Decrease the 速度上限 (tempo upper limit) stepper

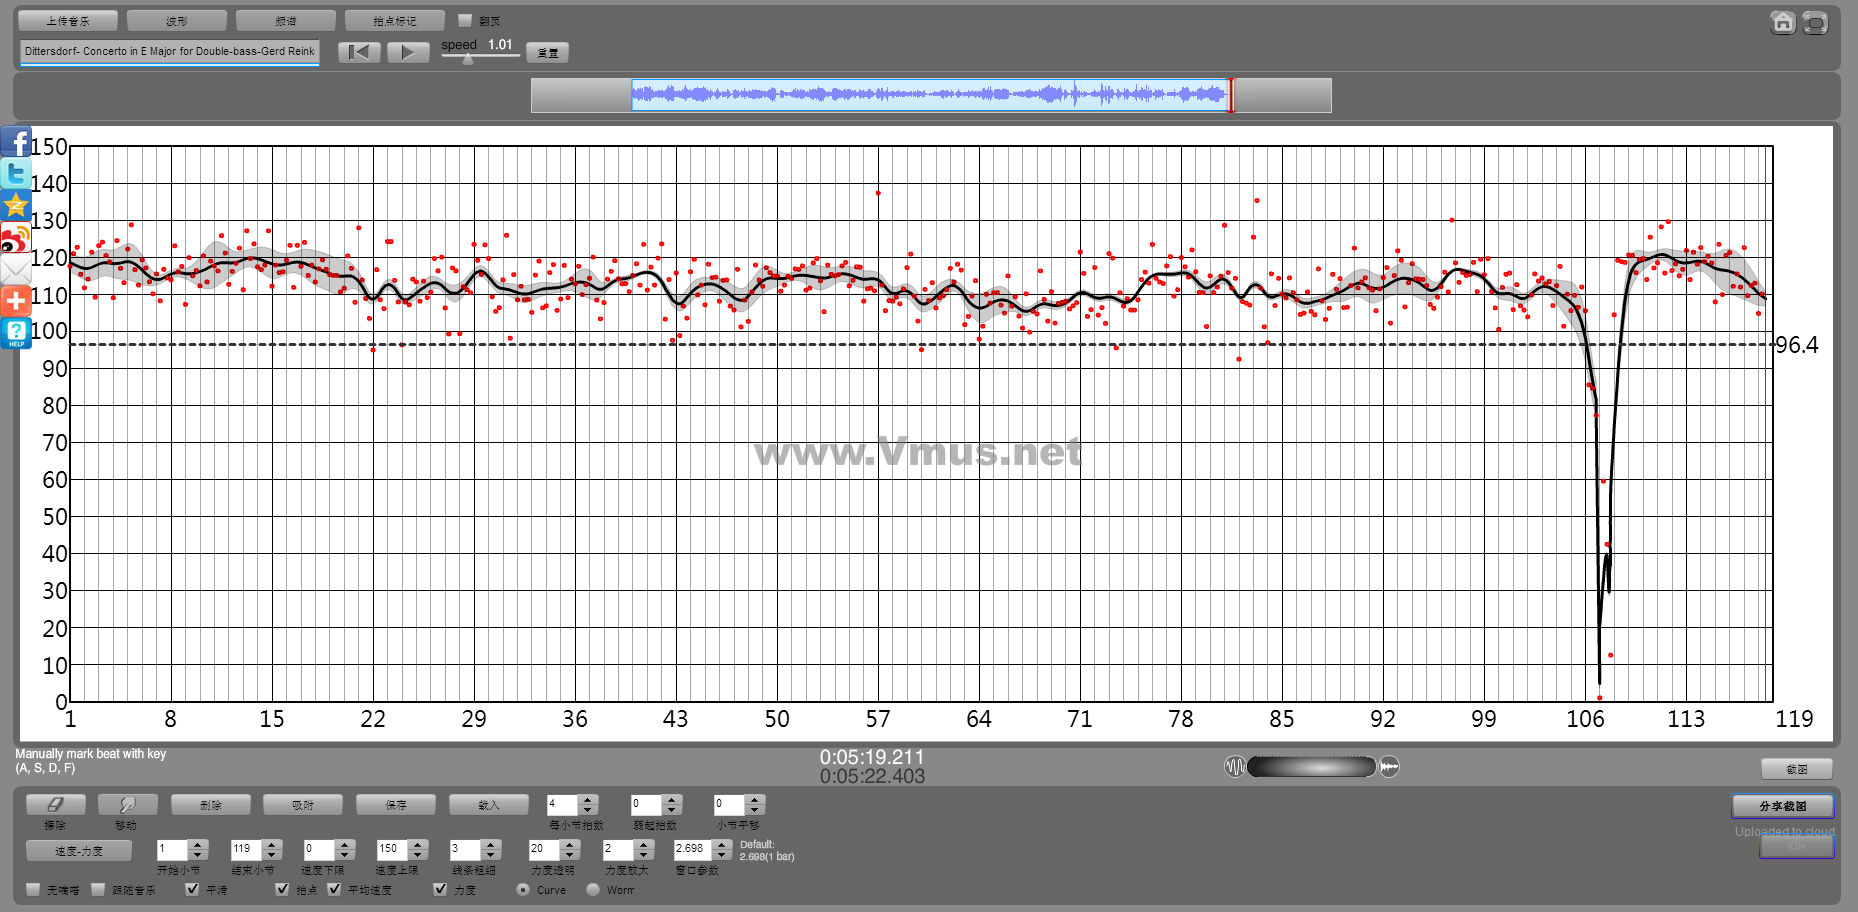point(418,854)
